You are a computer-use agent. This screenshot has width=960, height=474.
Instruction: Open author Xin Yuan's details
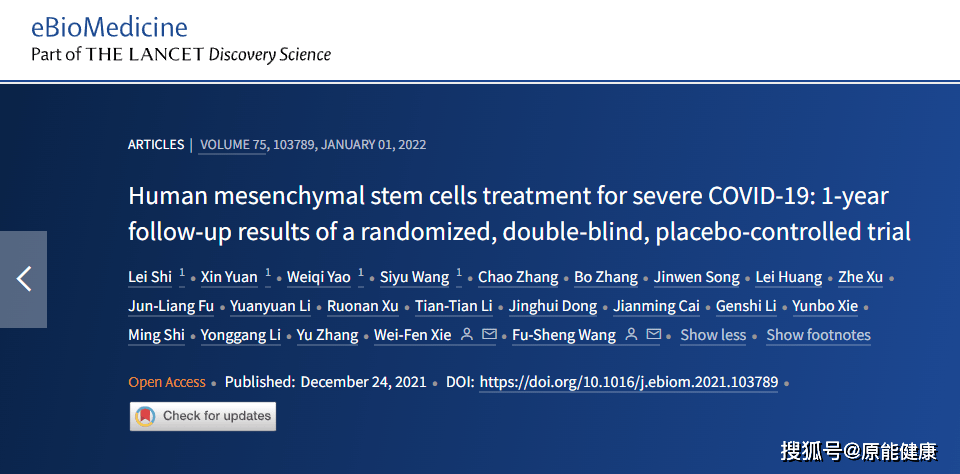(229, 277)
